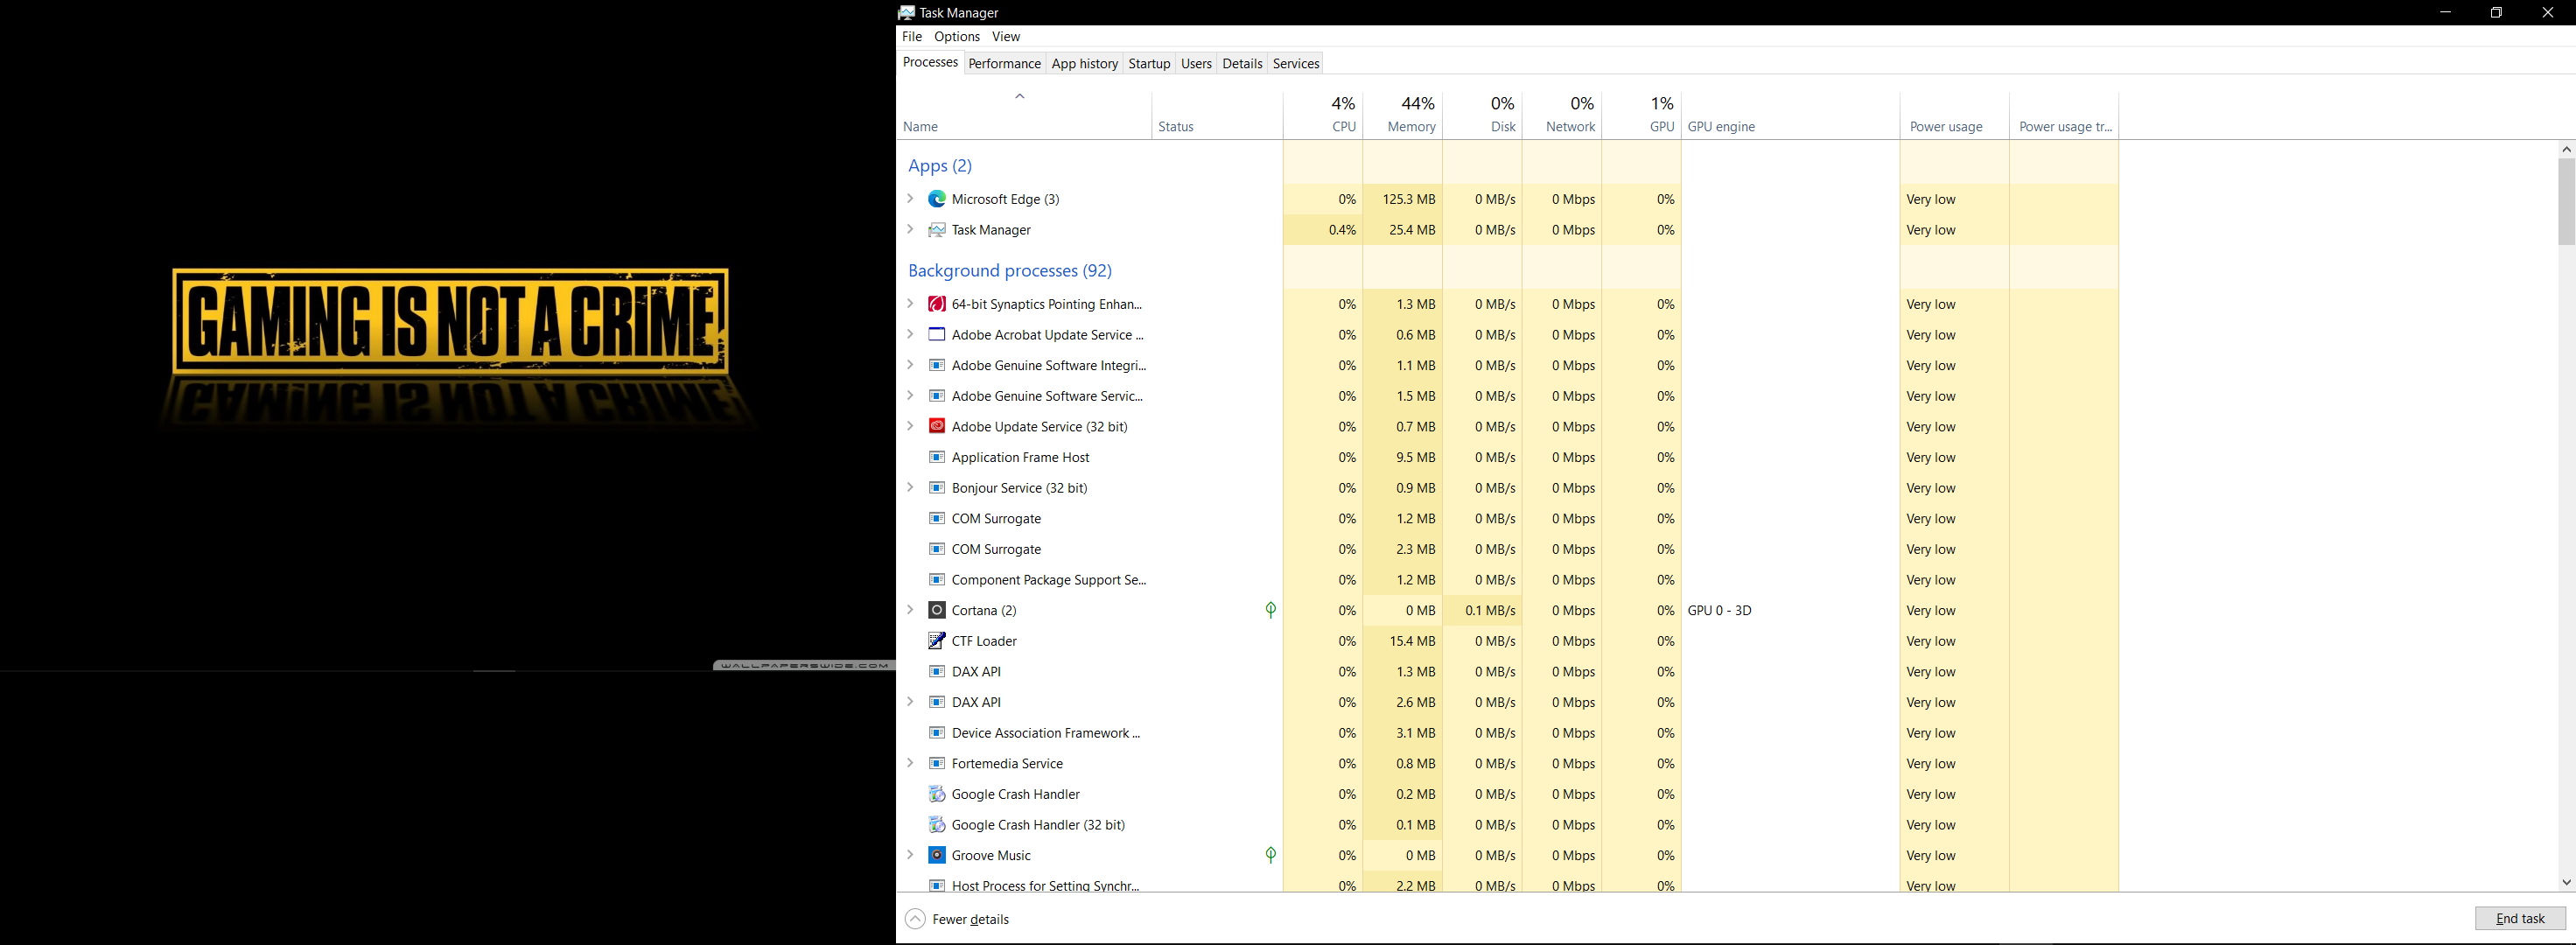Switch to the Performance tab
Image resolution: width=2576 pixels, height=945 pixels.
[x=1004, y=63]
